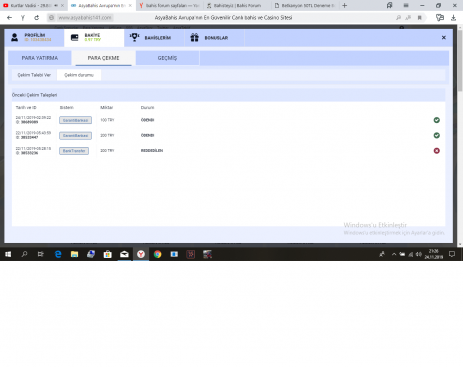Viewport: 463px width, 367px height.
Task: Open browser downloads icon
Action: [x=453, y=18]
